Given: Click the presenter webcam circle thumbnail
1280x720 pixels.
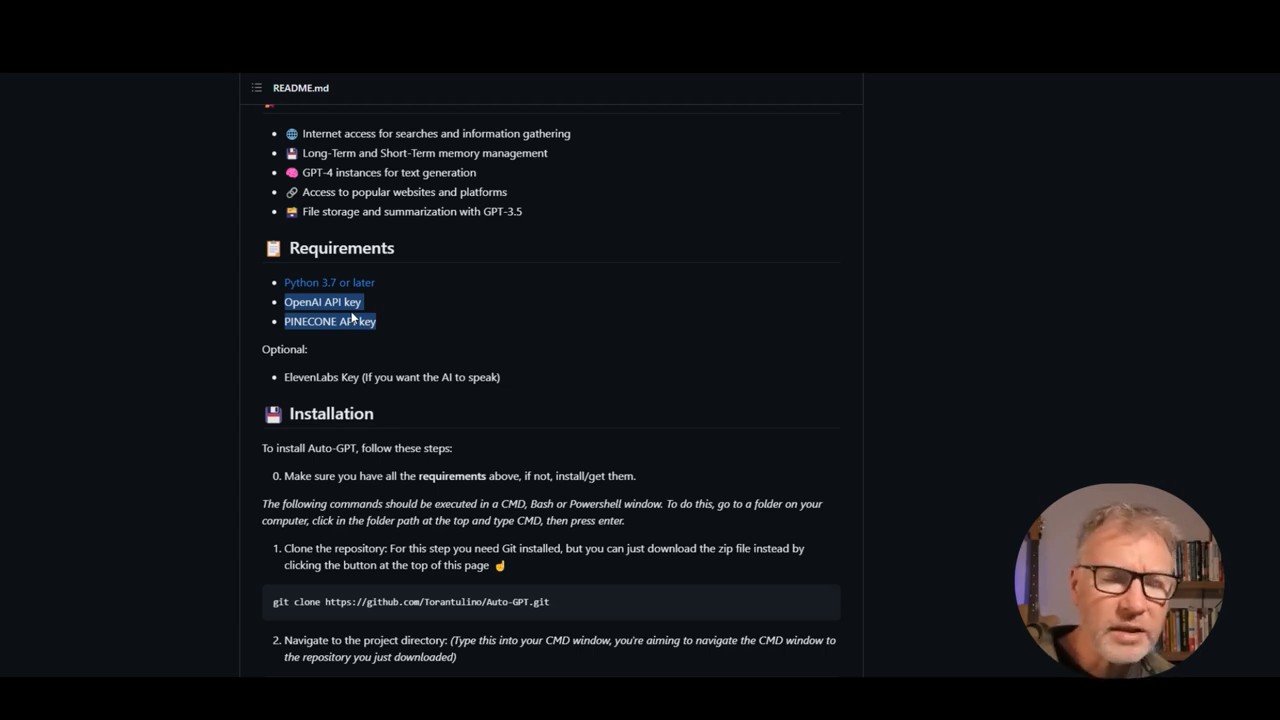Looking at the screenshot, I should pos(1119,580).
